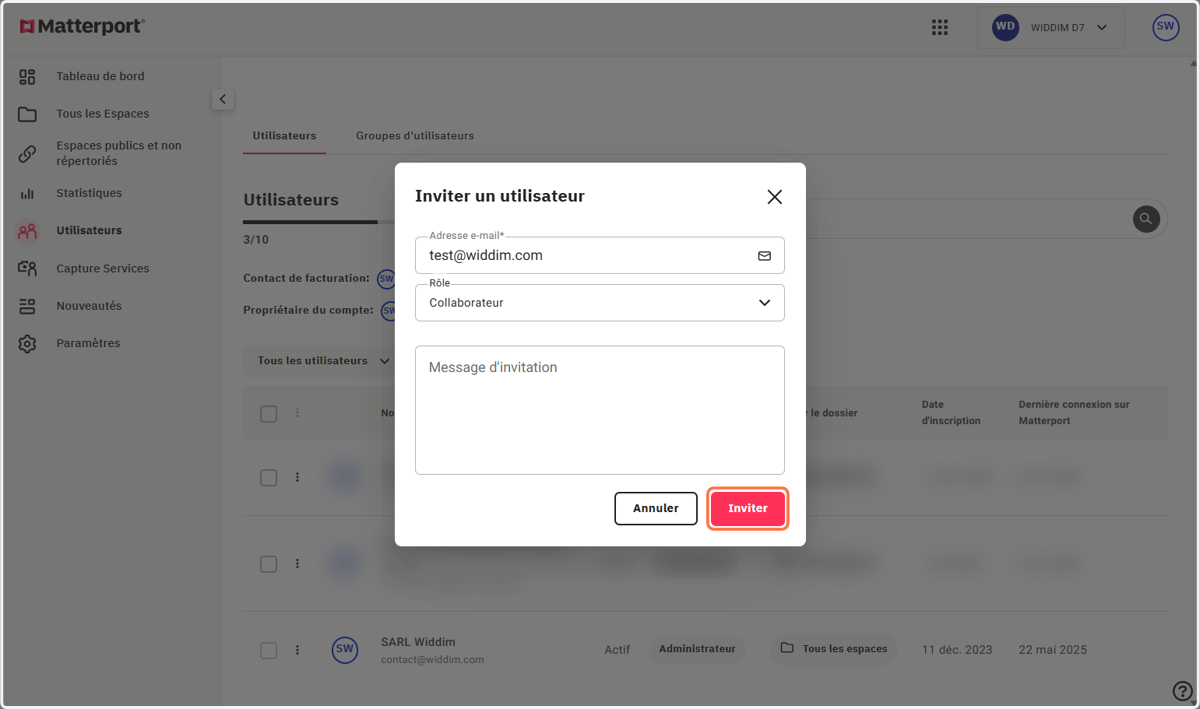This screenshot has height=709, width=1200.
Task: Click the Matterport logo
Action: [x=82, y=27]
